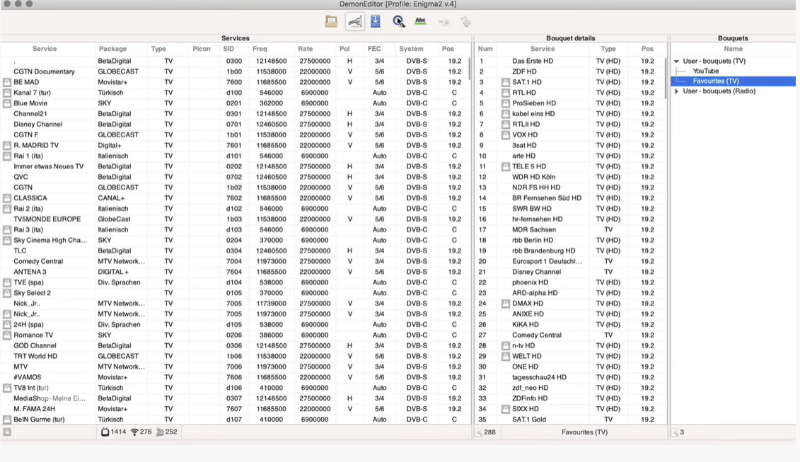
Task: Sort services by Freq column header
Action: (260, 48)
